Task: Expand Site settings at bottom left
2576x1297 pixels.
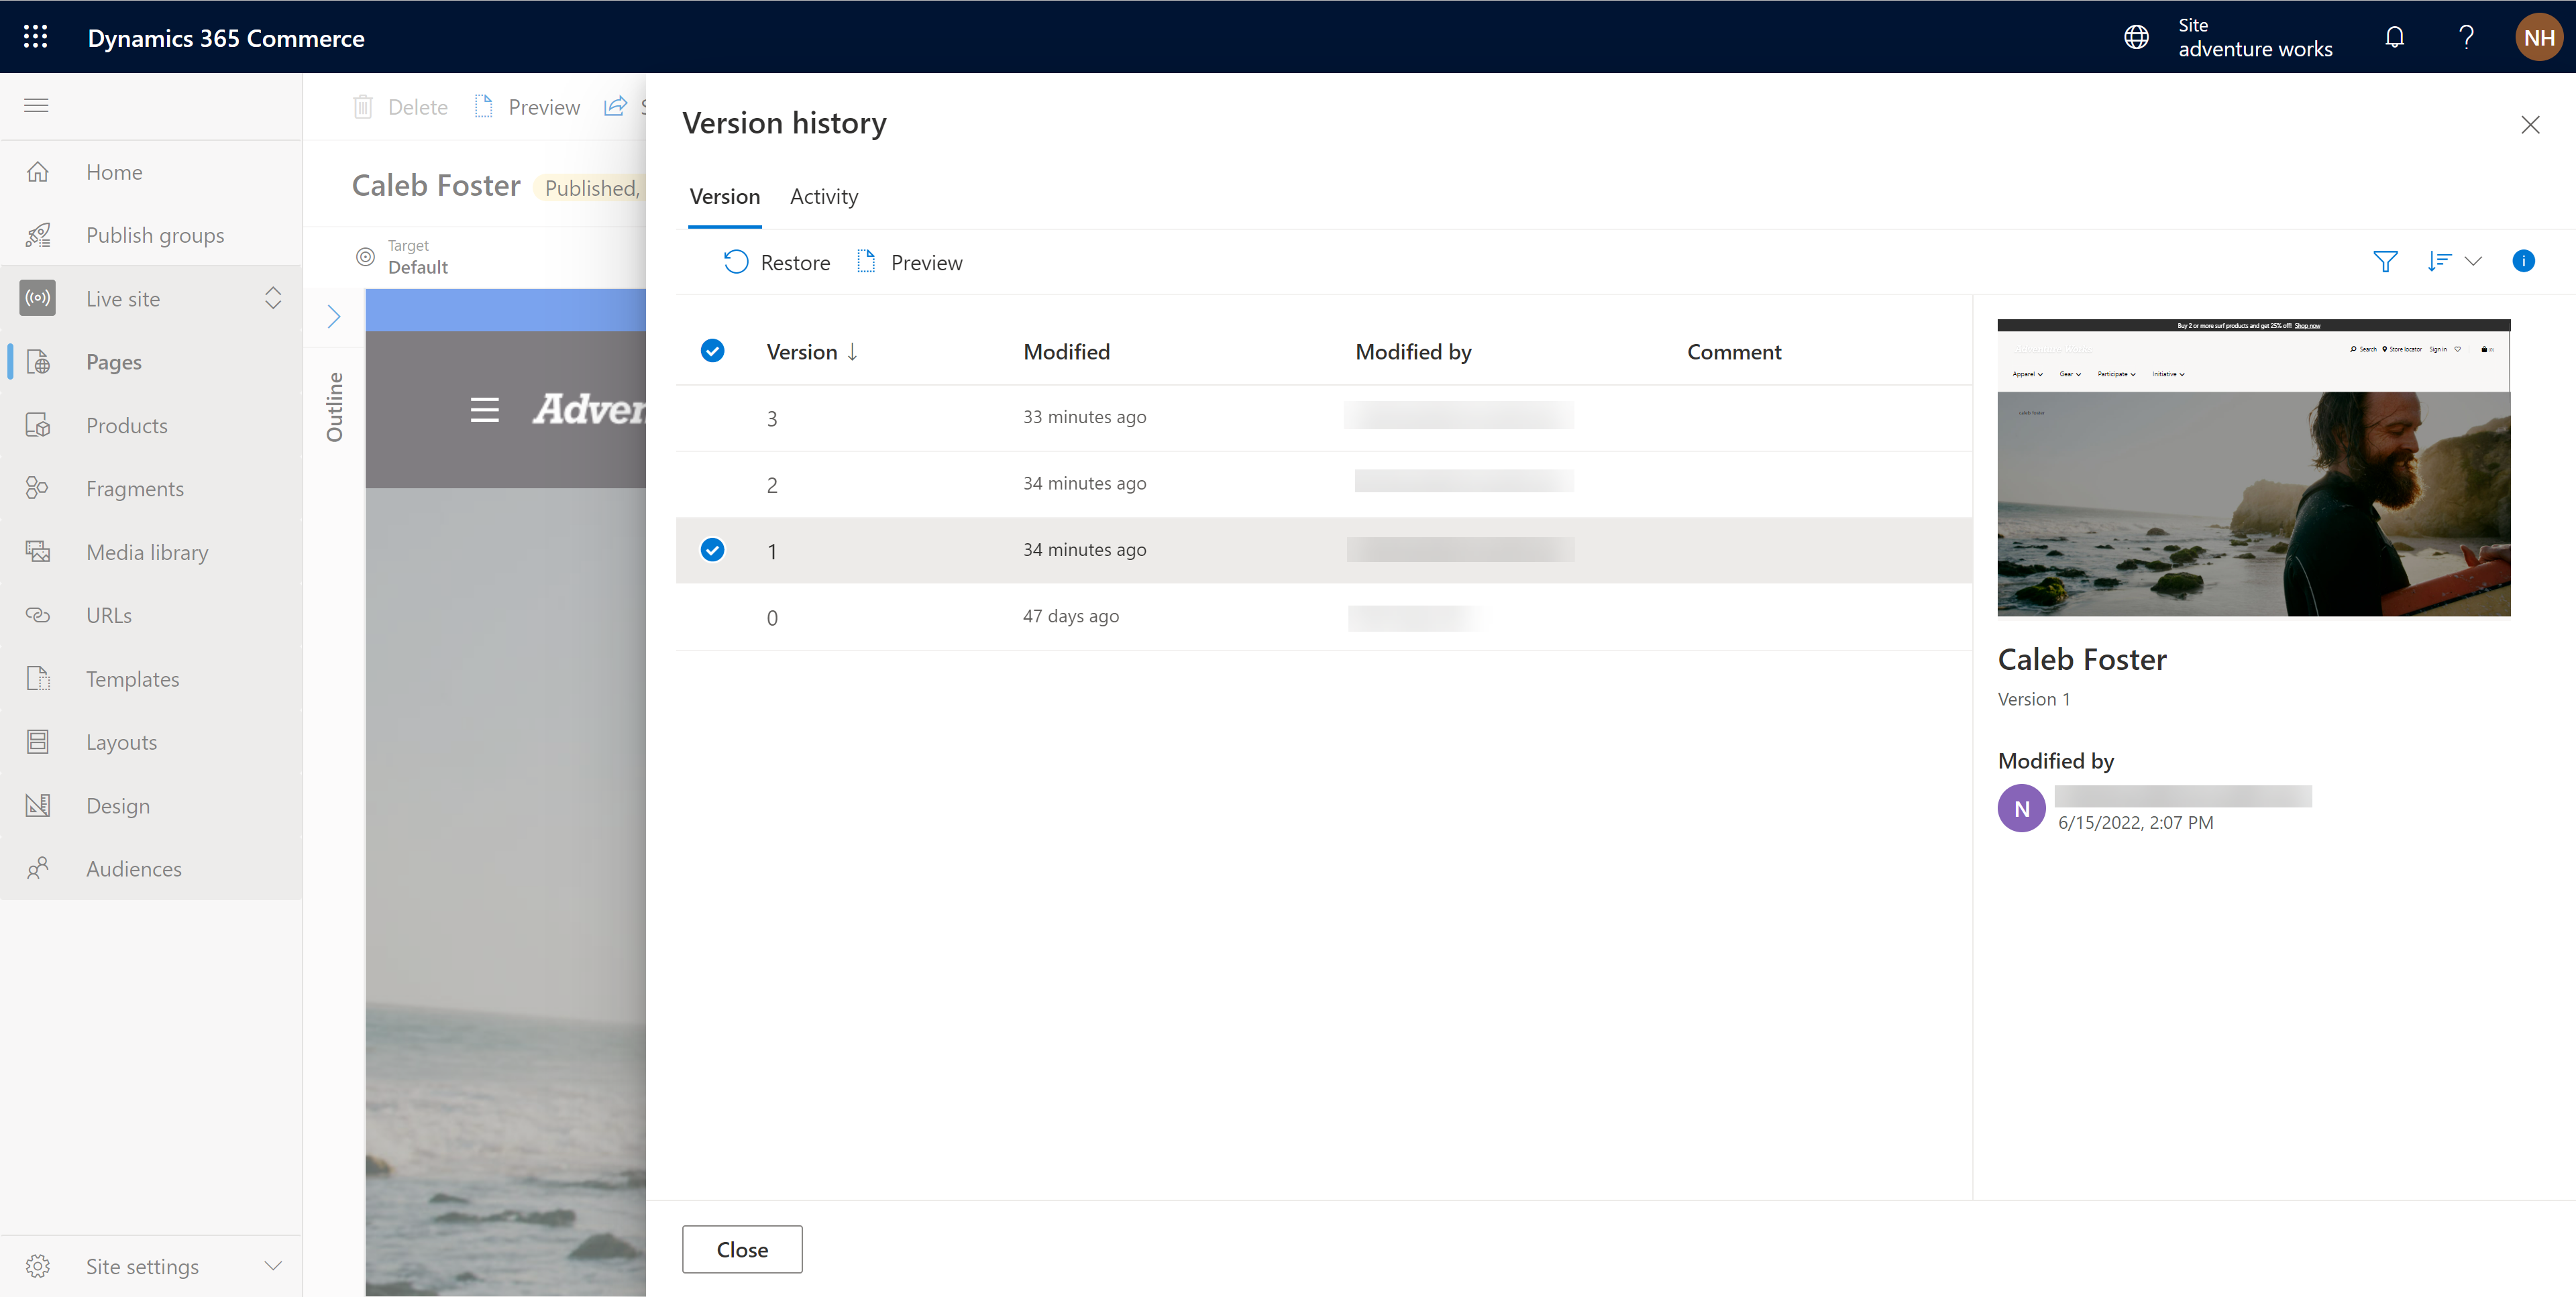Action: (270, 1264)
